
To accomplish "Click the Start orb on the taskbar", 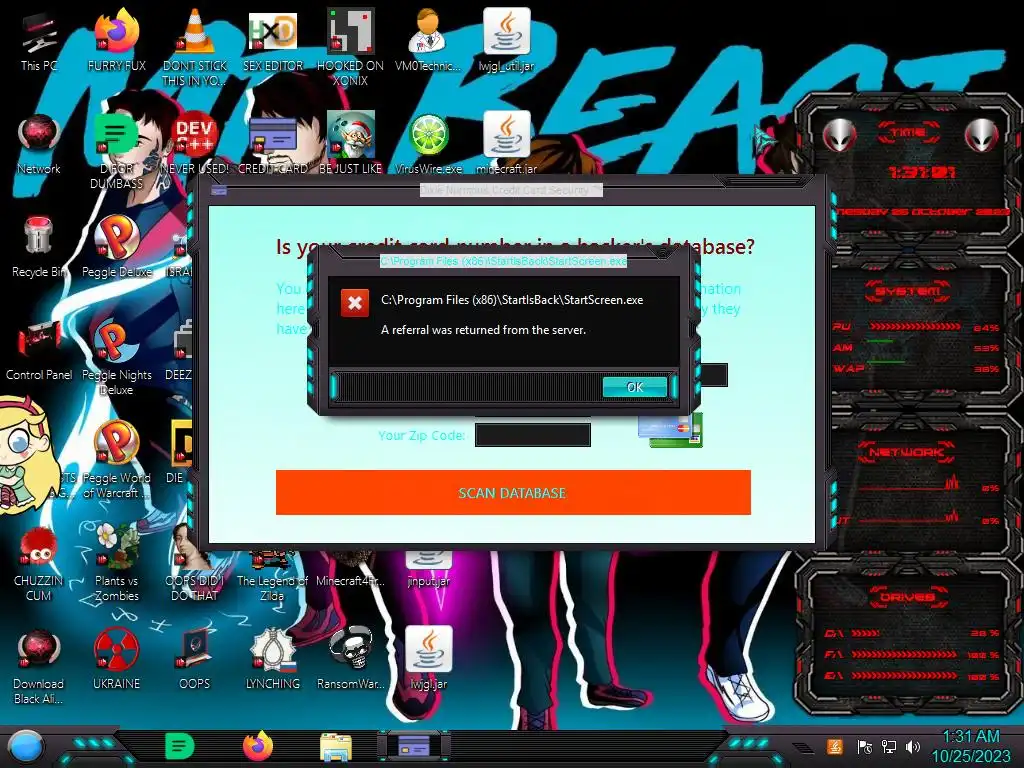I will coord(25,746).
